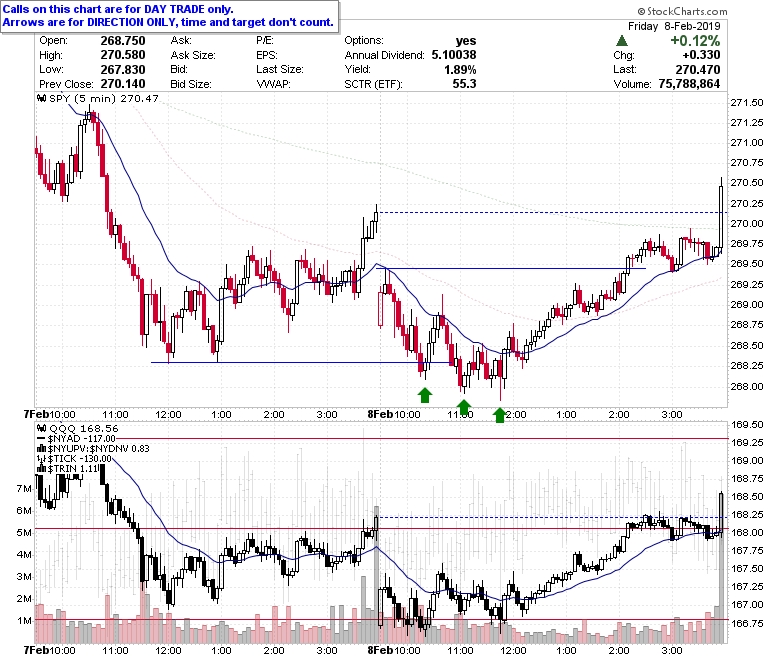Screen dimensions: 780x659
Task: Click the SCTR (ETF) 55.3 value
Action: tap(463, 83)
